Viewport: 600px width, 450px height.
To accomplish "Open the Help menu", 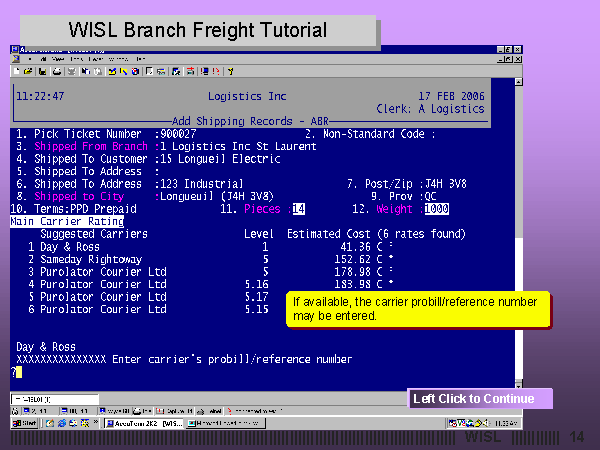I will (x=141, y=59).
